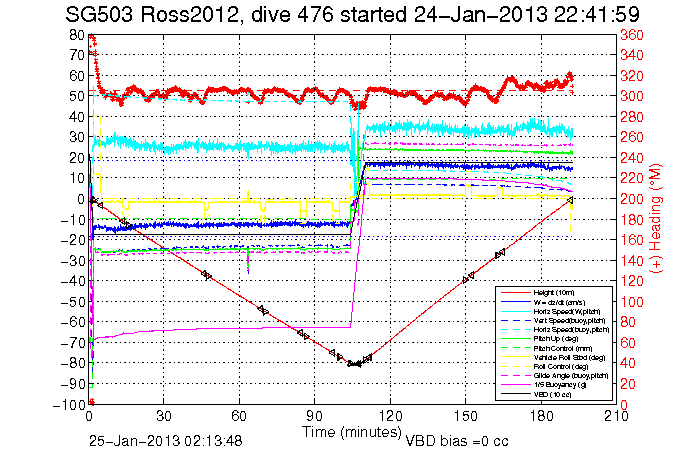Click the red heading tick label '340'

(632, 55)
